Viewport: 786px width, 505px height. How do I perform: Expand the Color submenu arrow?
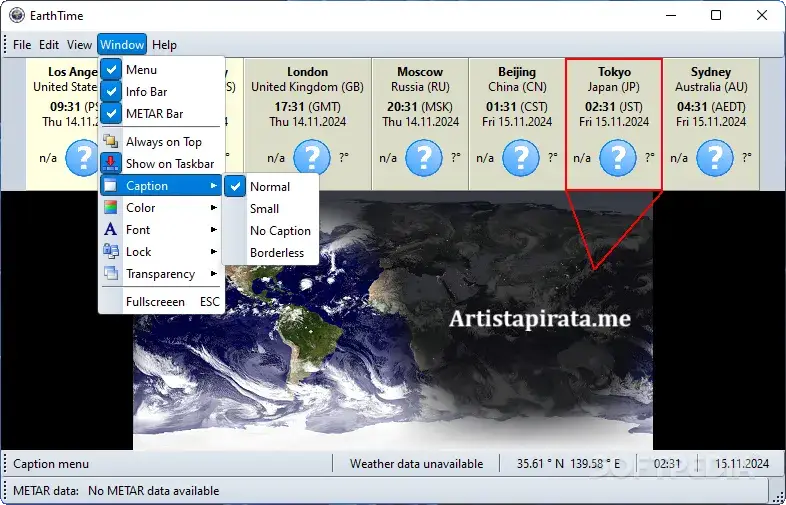[x=214, y=208]
